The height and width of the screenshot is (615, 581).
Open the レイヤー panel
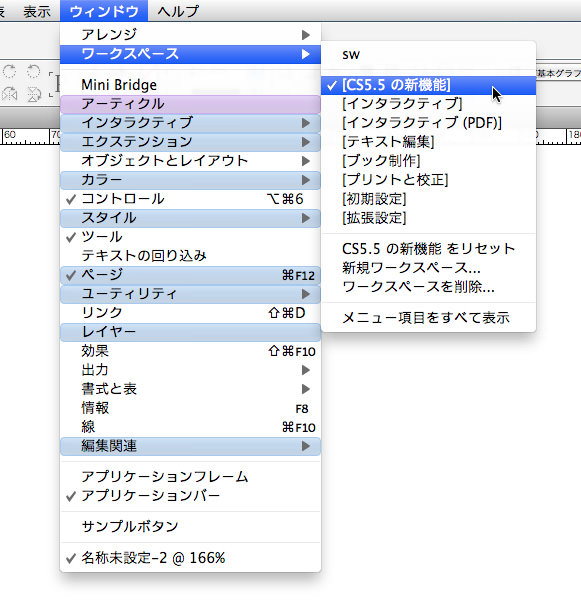coord(190,332)
